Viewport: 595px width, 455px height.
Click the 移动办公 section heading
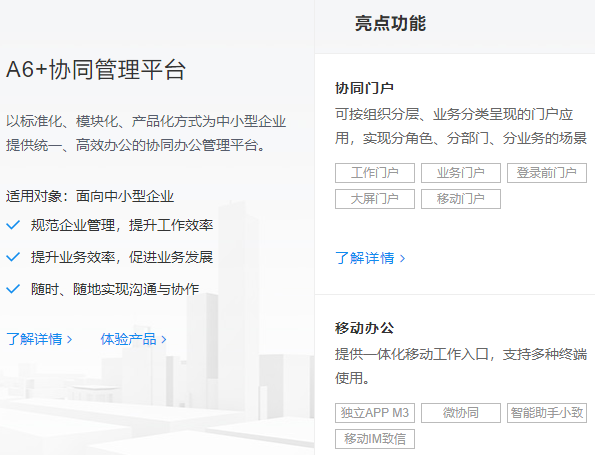(364, 328)
